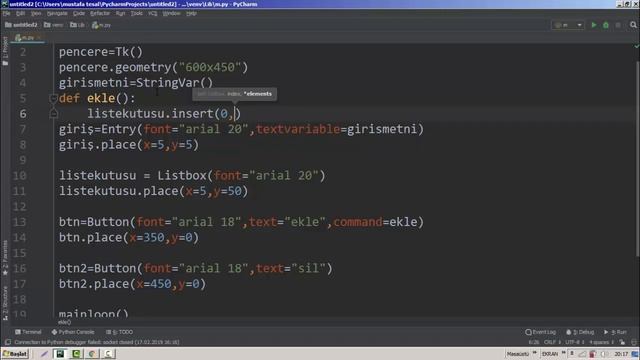The width and height of the screenshot is (640, 360).
Task: Click the UTF-8 encoding selector
Action: click(x=575, y=342)
